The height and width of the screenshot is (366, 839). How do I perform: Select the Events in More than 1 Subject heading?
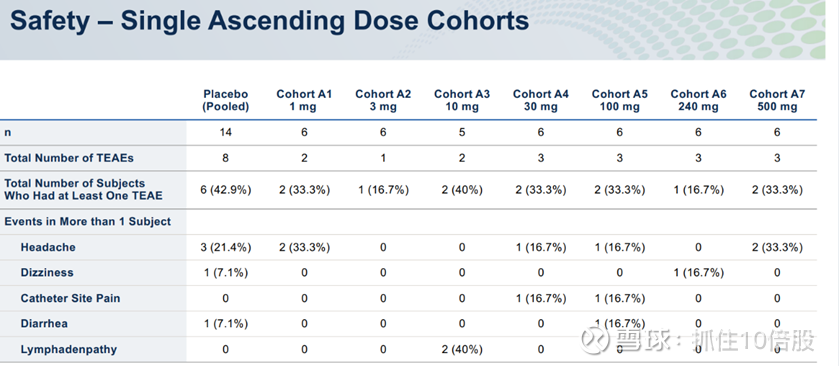tap(88, 222)
